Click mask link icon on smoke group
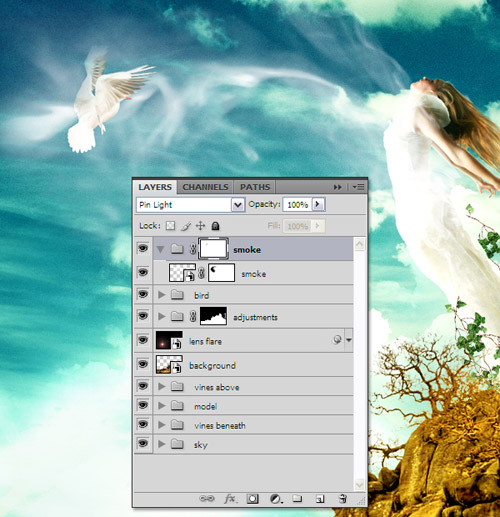The width and height of the screenshot is (500, 517). point(193,249)
